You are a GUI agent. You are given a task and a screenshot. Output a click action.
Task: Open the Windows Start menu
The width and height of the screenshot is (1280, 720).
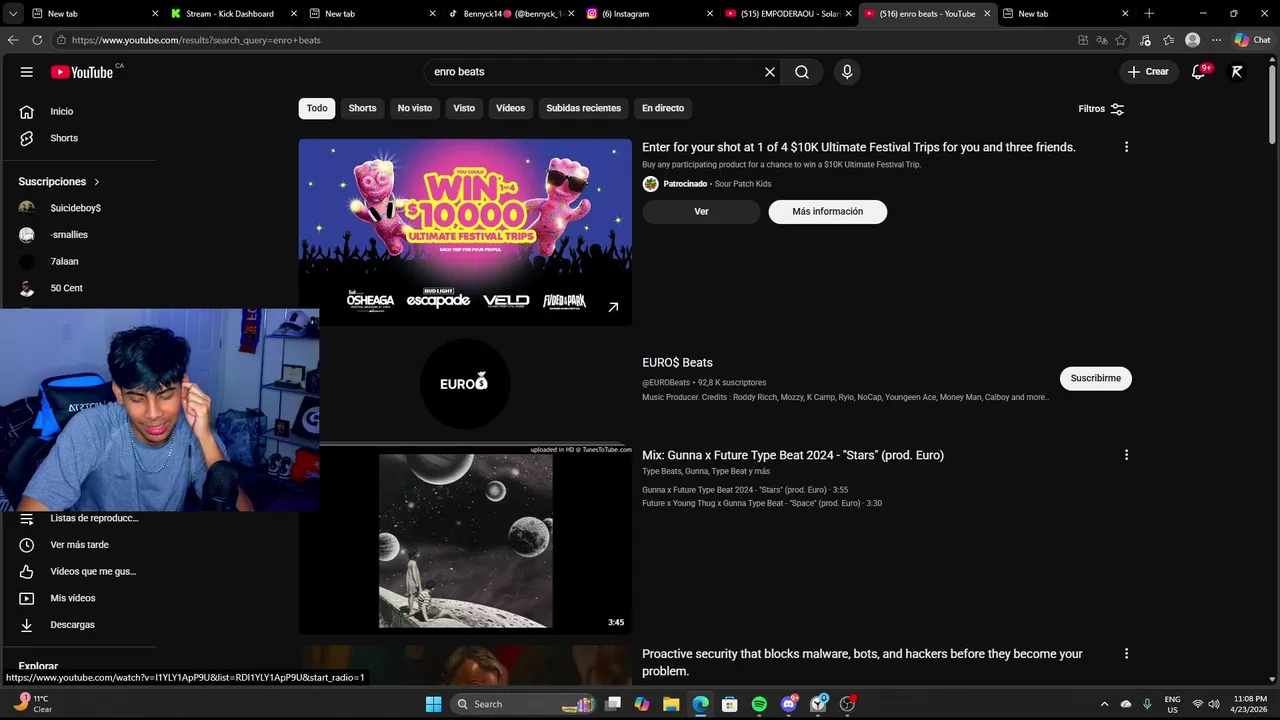[x=433, y=704]
